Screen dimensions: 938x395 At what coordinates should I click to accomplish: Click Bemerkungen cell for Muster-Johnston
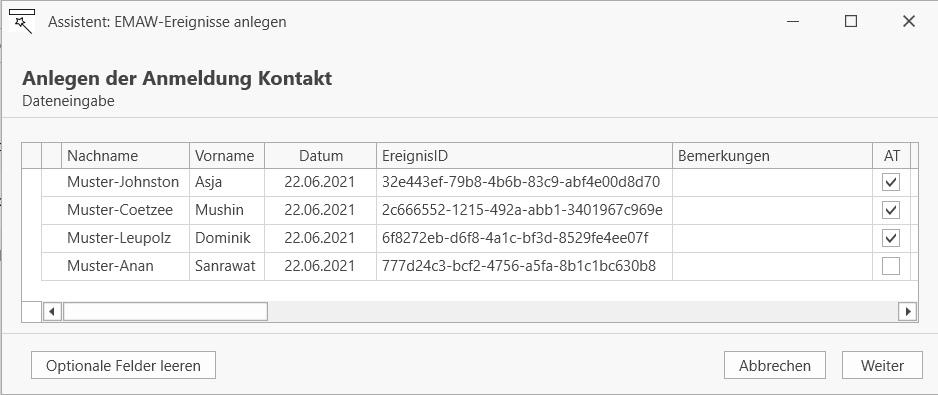tap(772, 182)
